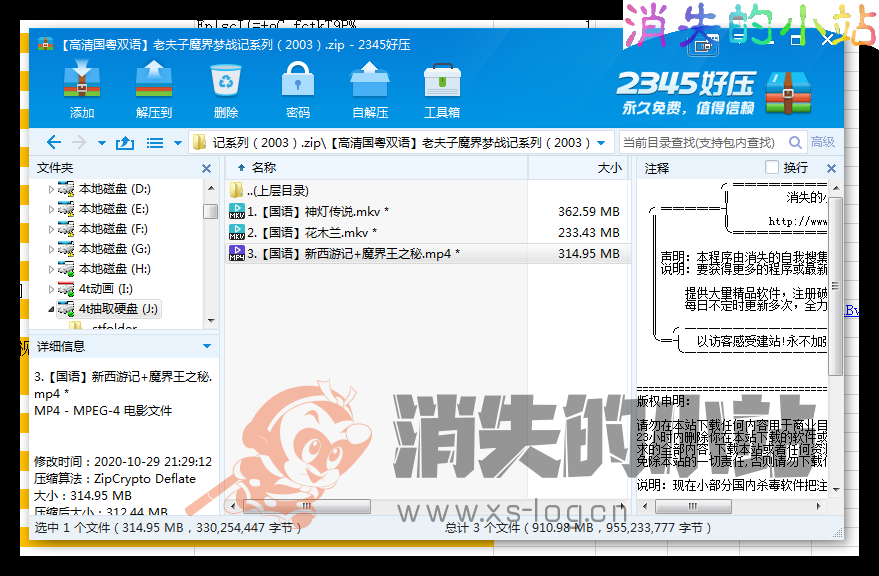The width and height of the screenshot is (879, 576).
Task: Click the 自解压 (Self-extract) icon
Action: (x=370, y=90)
